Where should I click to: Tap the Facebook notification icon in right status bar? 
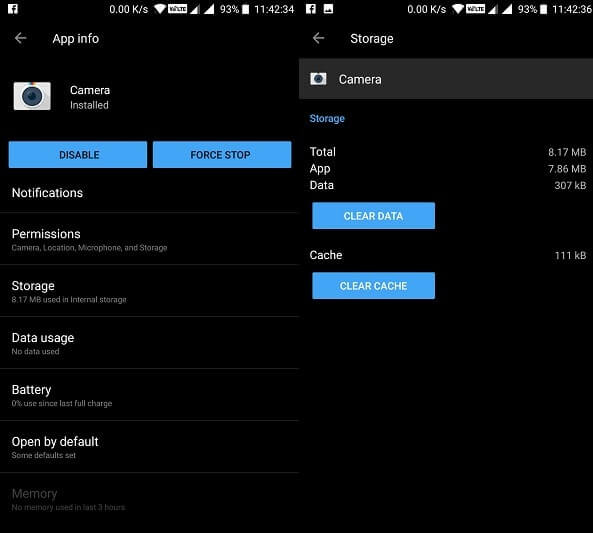point(311,9)
